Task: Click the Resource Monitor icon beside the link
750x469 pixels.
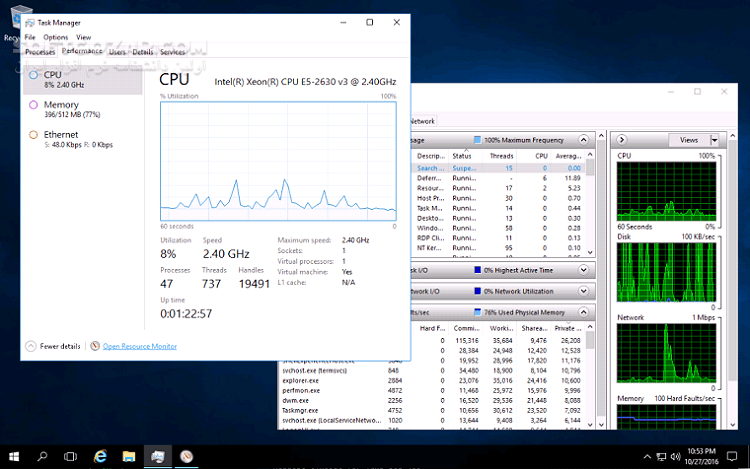Action: 95,346
